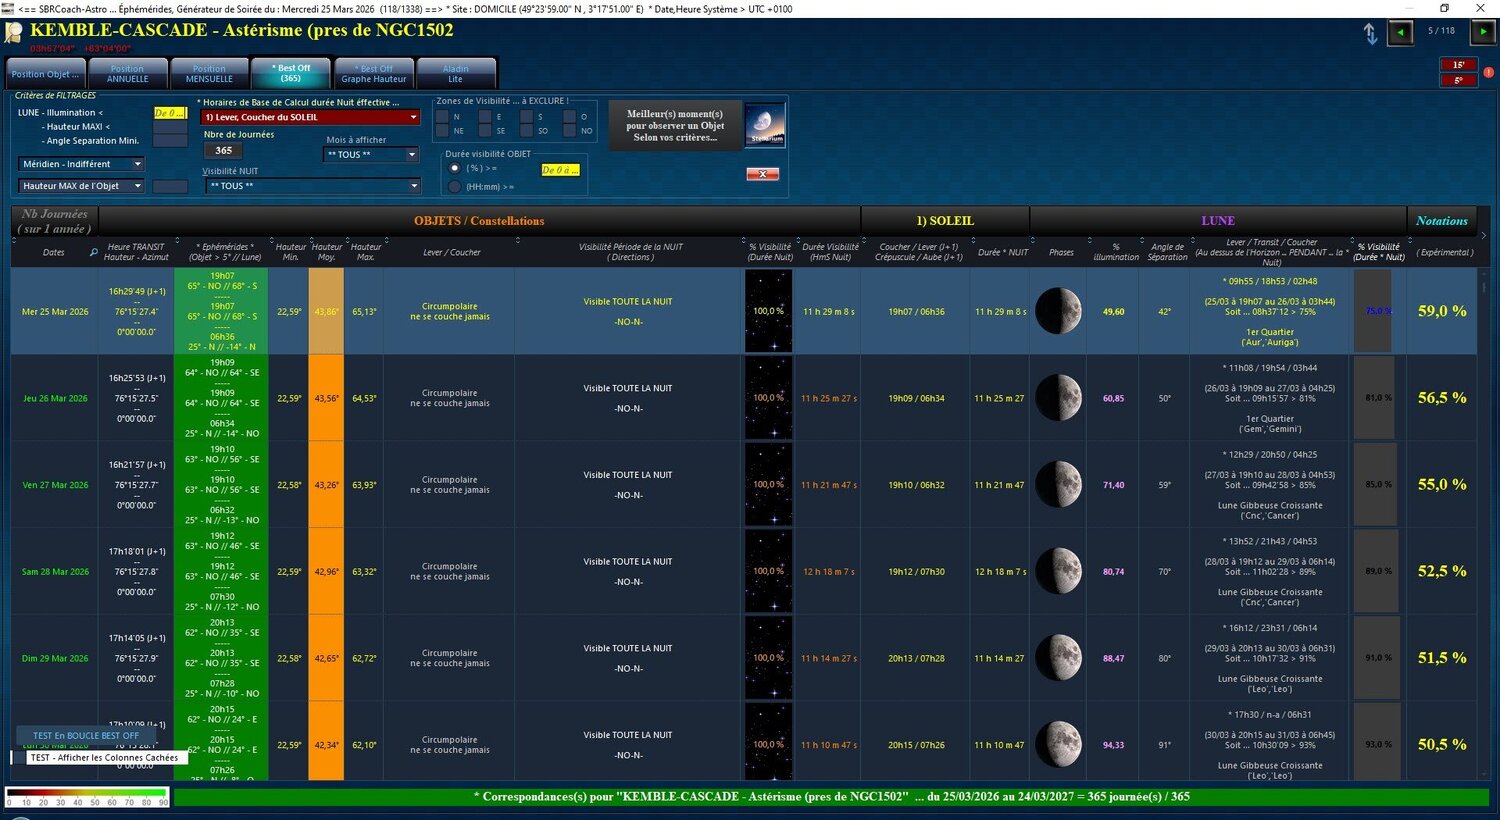This screenshot has width=1500, height=820.
Task: Click the up/down sort arrows icon
Action: click(x=1370, y=33)
